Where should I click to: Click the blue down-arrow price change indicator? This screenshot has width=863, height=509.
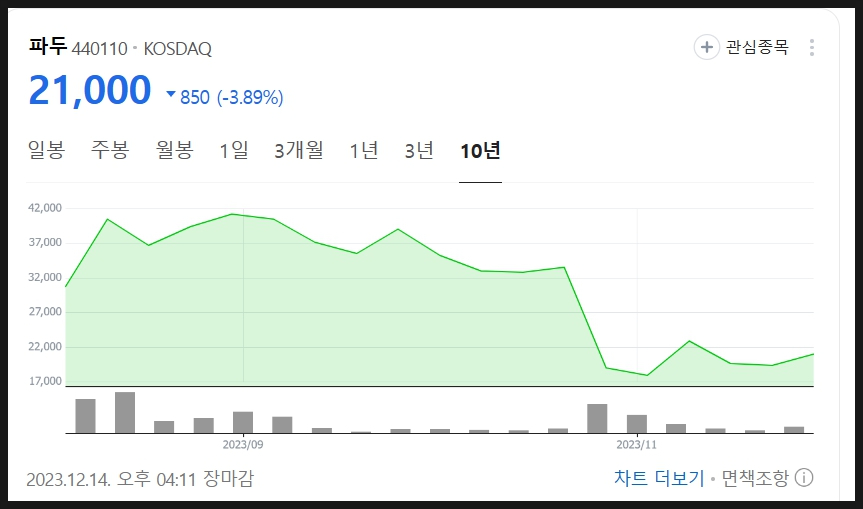coord(171,94)
